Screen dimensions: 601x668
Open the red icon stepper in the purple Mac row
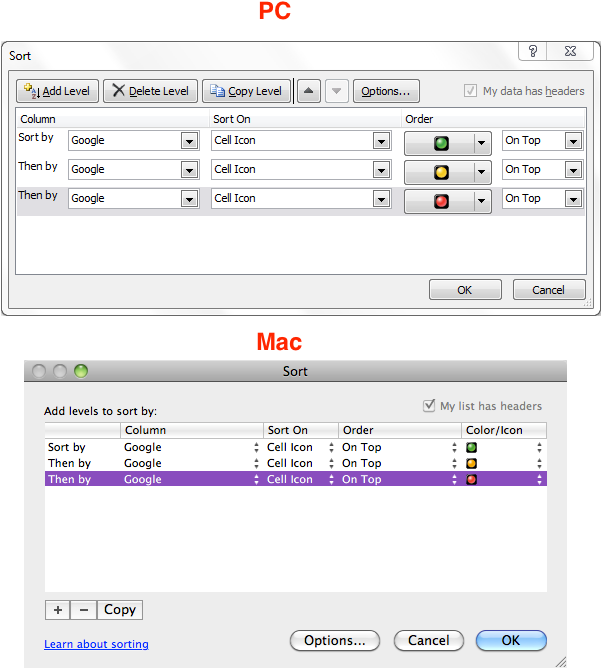tap(540, 480)
